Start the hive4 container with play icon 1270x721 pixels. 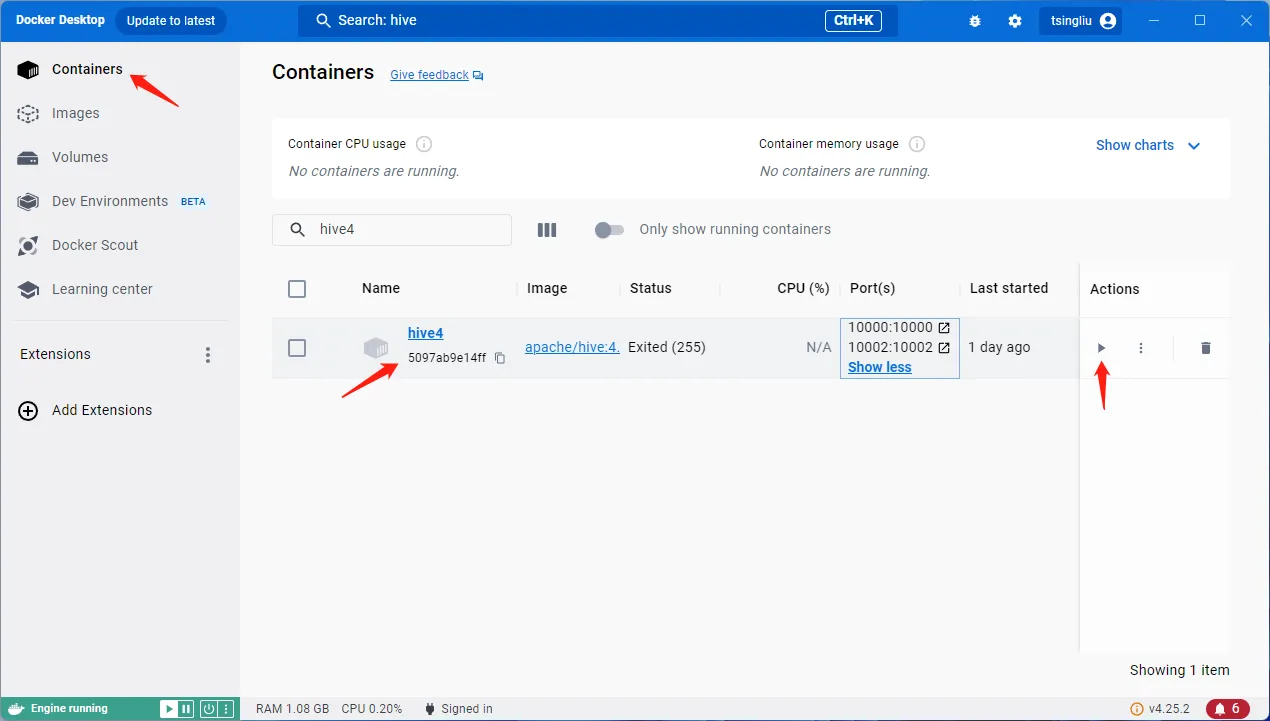tap(1101, 348)
